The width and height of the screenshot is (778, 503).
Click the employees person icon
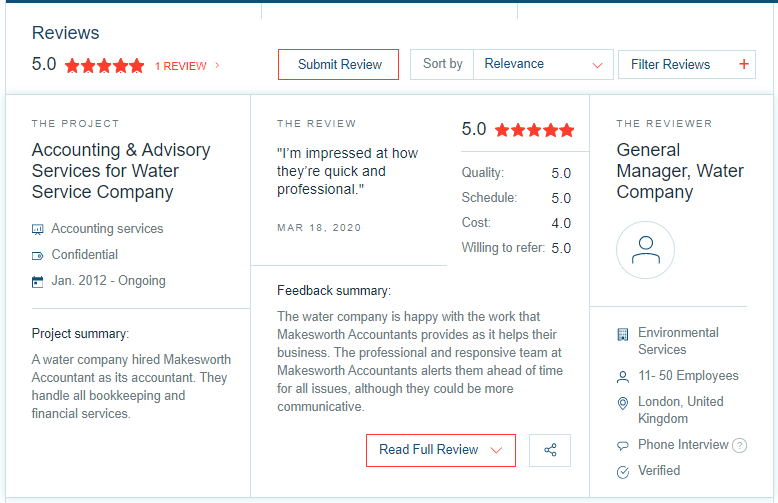[x=623, y=377]
